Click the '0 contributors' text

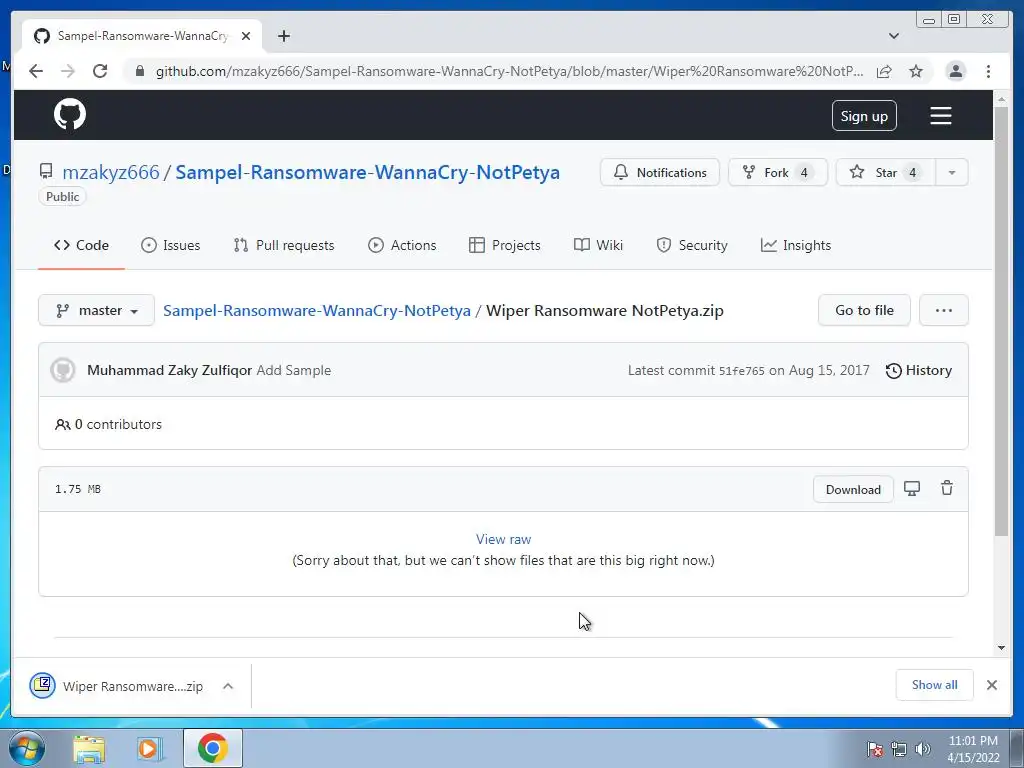(118, 424)
